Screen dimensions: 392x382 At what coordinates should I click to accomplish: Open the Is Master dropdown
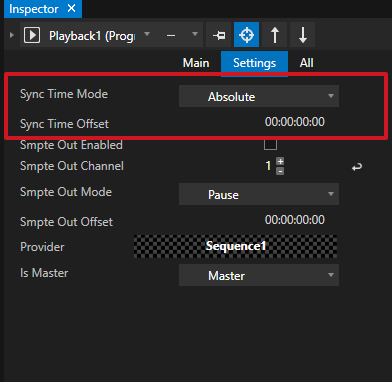259,275
